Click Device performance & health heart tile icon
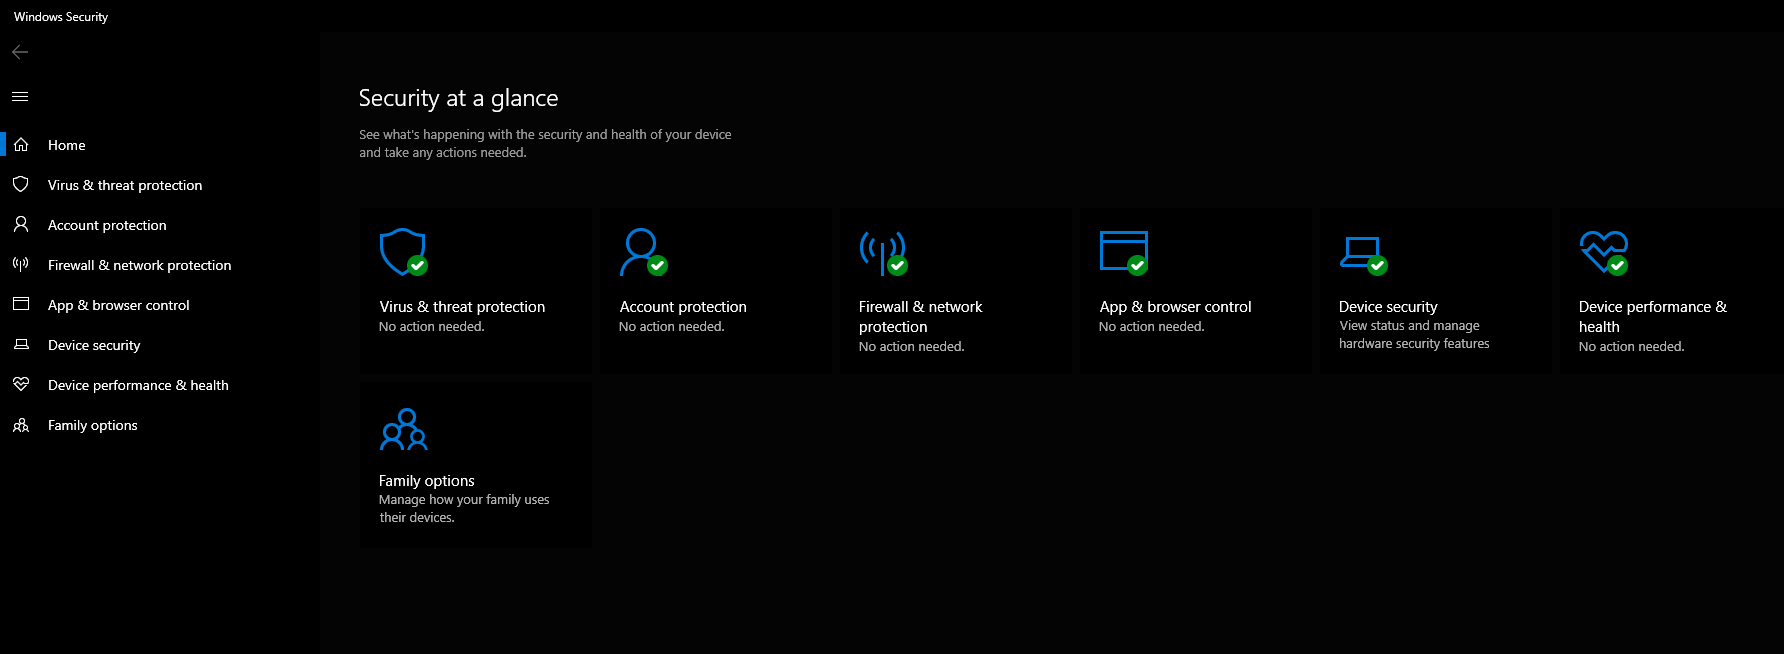This screenshot has height=654, width=1784. pos(1603,251)
